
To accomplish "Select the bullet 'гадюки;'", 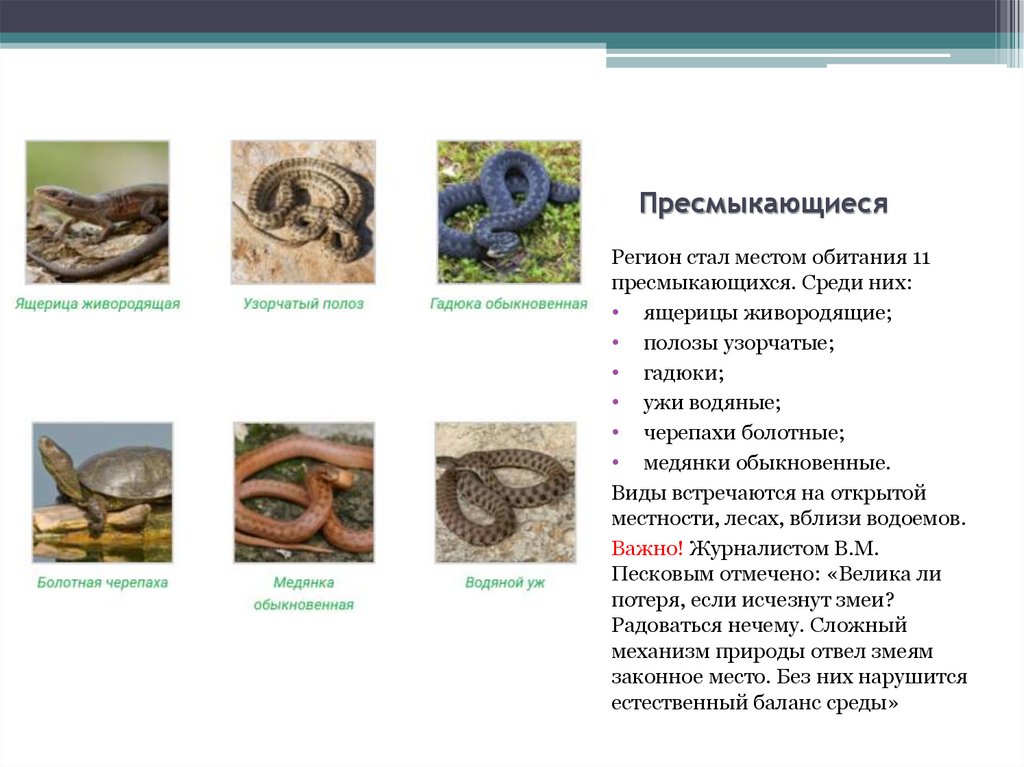I will point(684,373).
